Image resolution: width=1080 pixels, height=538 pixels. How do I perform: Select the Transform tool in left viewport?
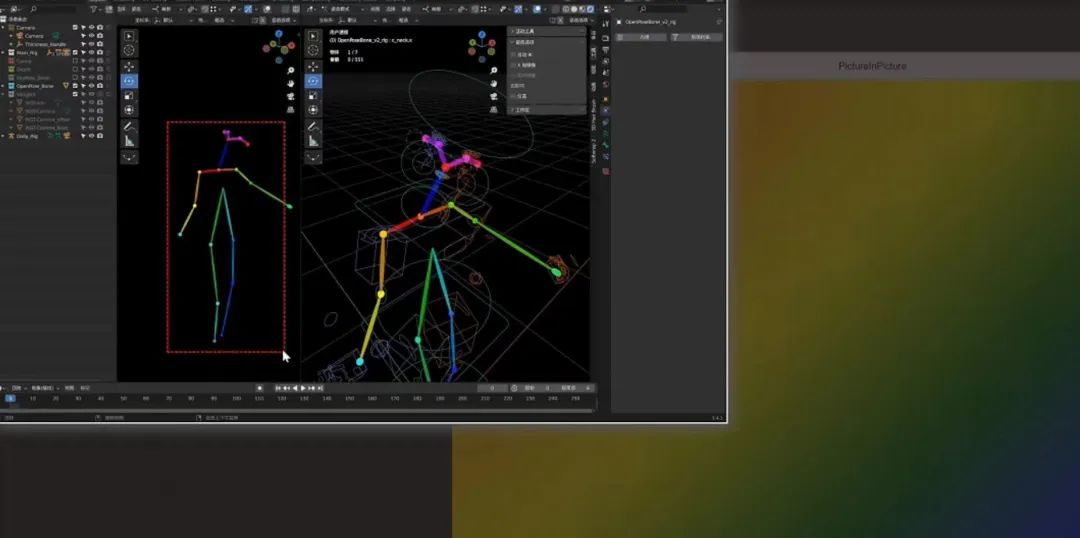pos(129,110)
